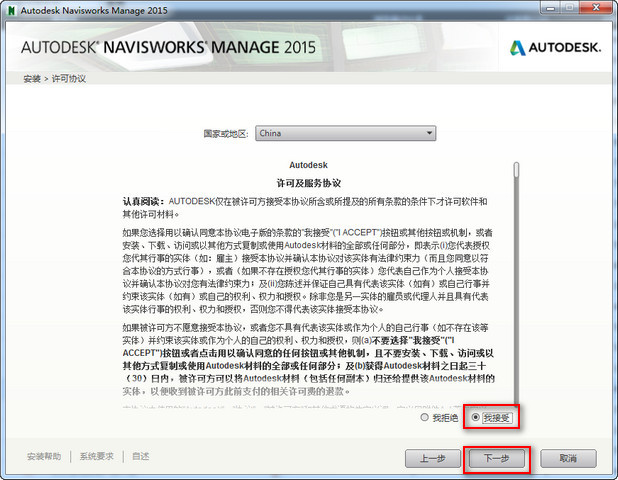Viewport: 618px width, 480px height.
Task: Select the 我拒绝 (I reject) radio button
Action: click(x=426, y=417)
